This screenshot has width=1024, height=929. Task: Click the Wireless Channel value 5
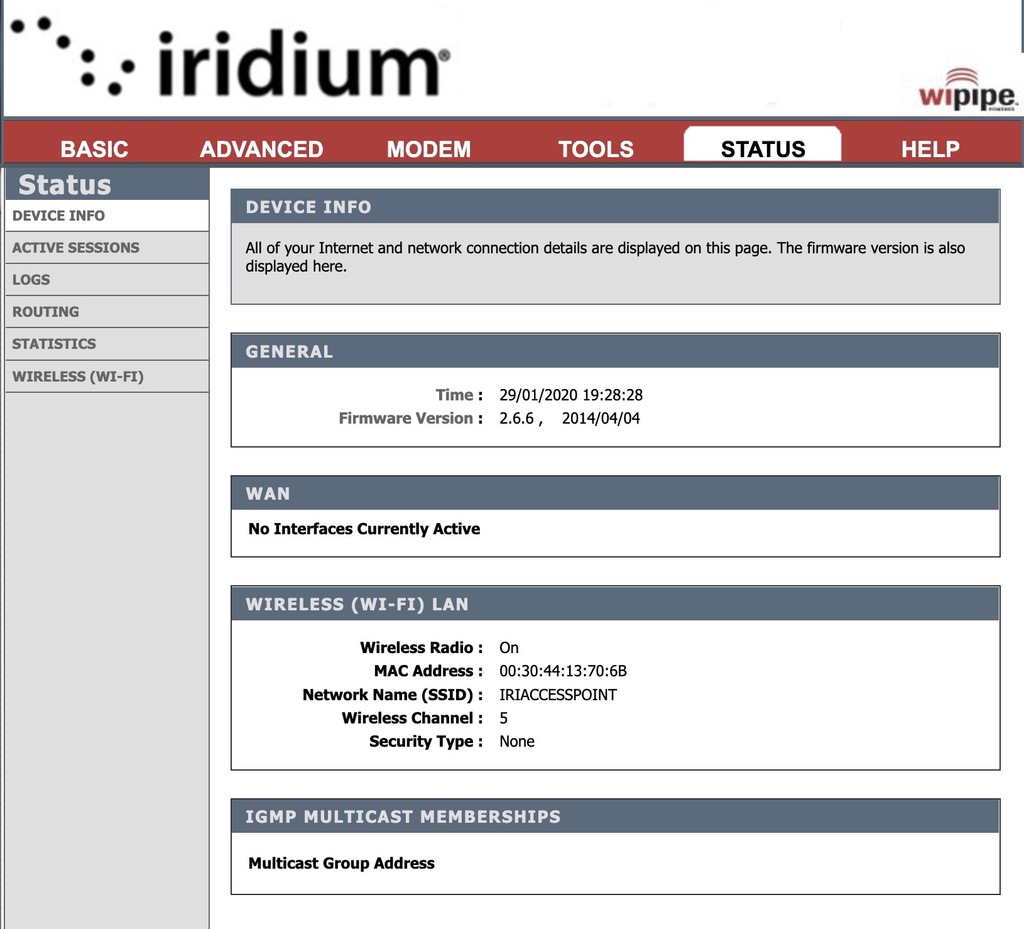(504, 718)
